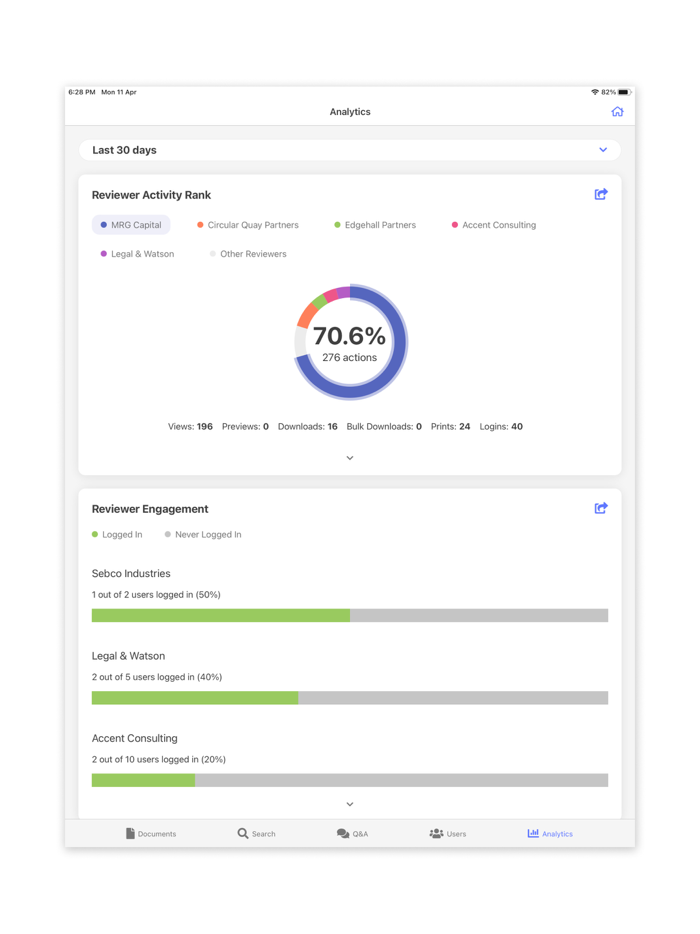This screenshot has width=700, height=934.
Task: Open the Home screen via the house icon
Action: pyautogui.click(x=618, y=111)
